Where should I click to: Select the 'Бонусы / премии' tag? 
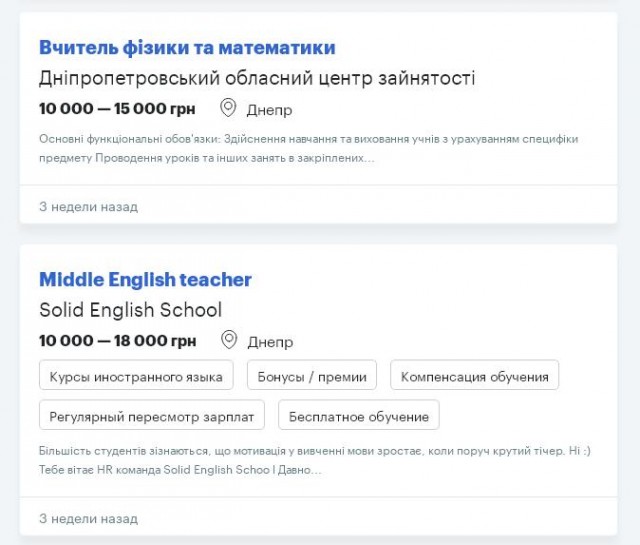click(x=312, y=375)
